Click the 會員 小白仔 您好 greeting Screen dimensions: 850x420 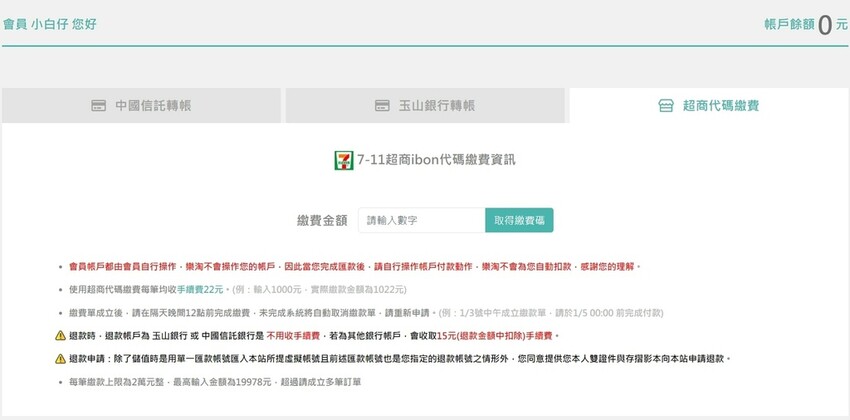point(50,24)
